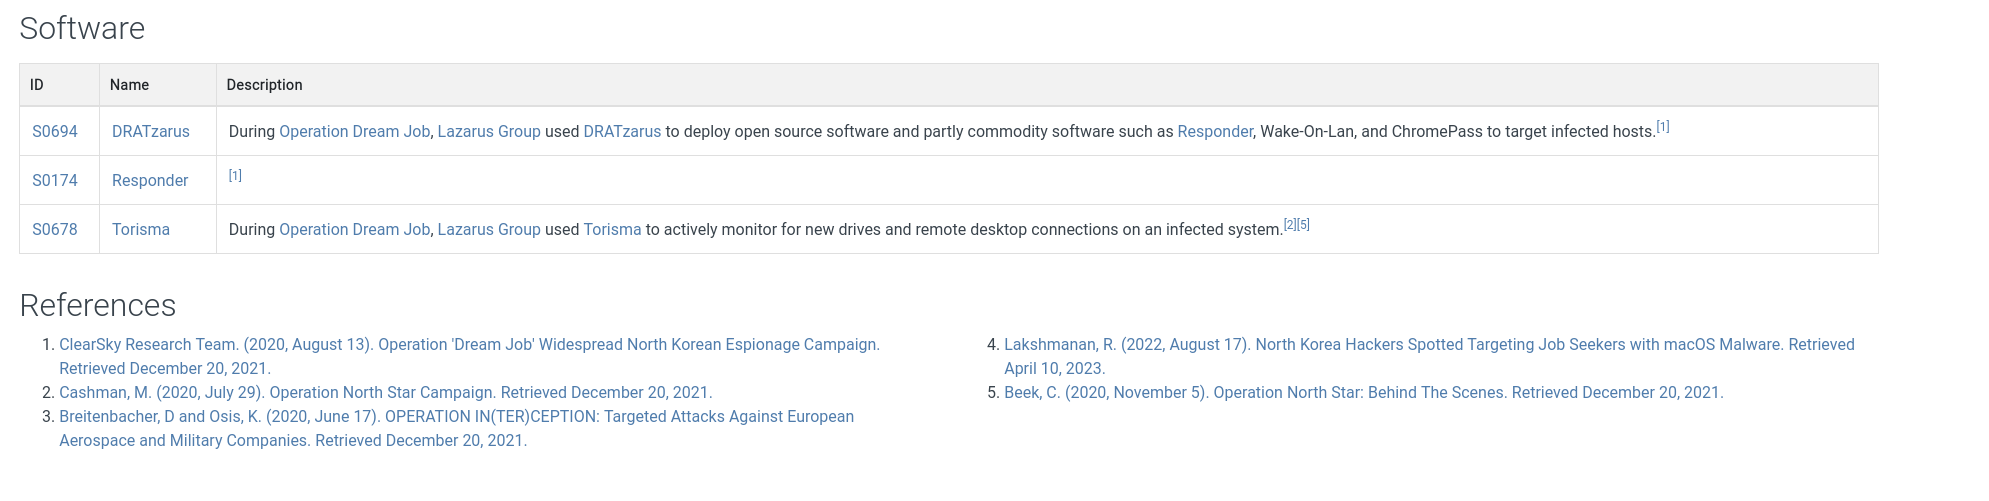Open DRATzarus link in Name column

[x=151, y=131]
